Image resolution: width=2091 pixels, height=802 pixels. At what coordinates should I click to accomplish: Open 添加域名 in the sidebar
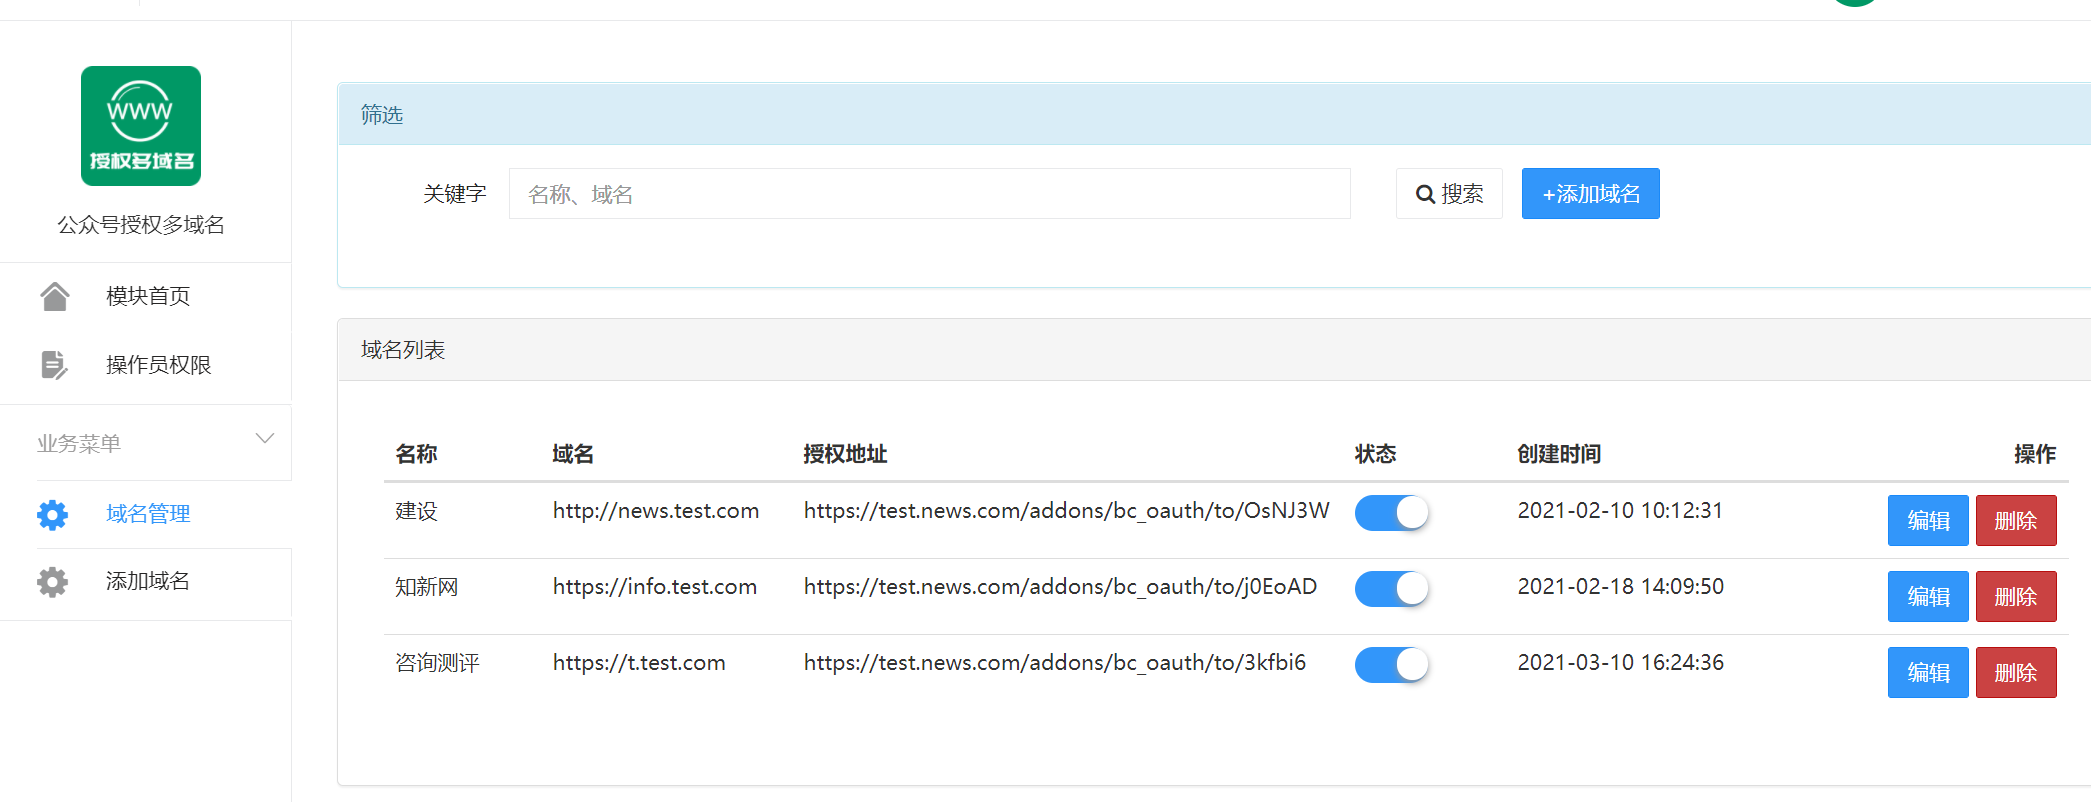point(146,581)
